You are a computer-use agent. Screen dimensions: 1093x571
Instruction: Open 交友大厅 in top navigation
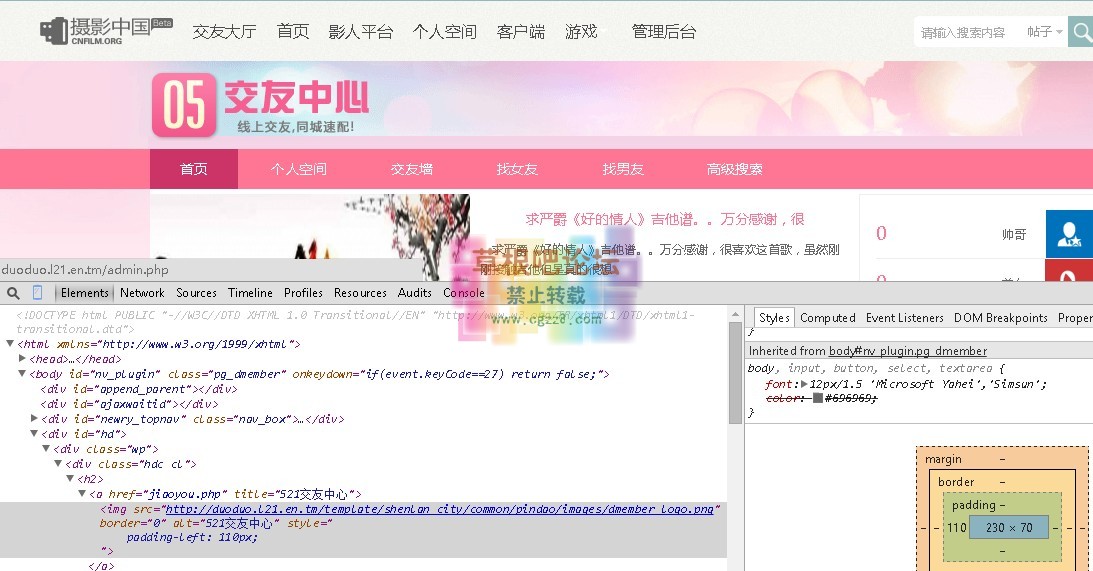[x=224, y=31]
